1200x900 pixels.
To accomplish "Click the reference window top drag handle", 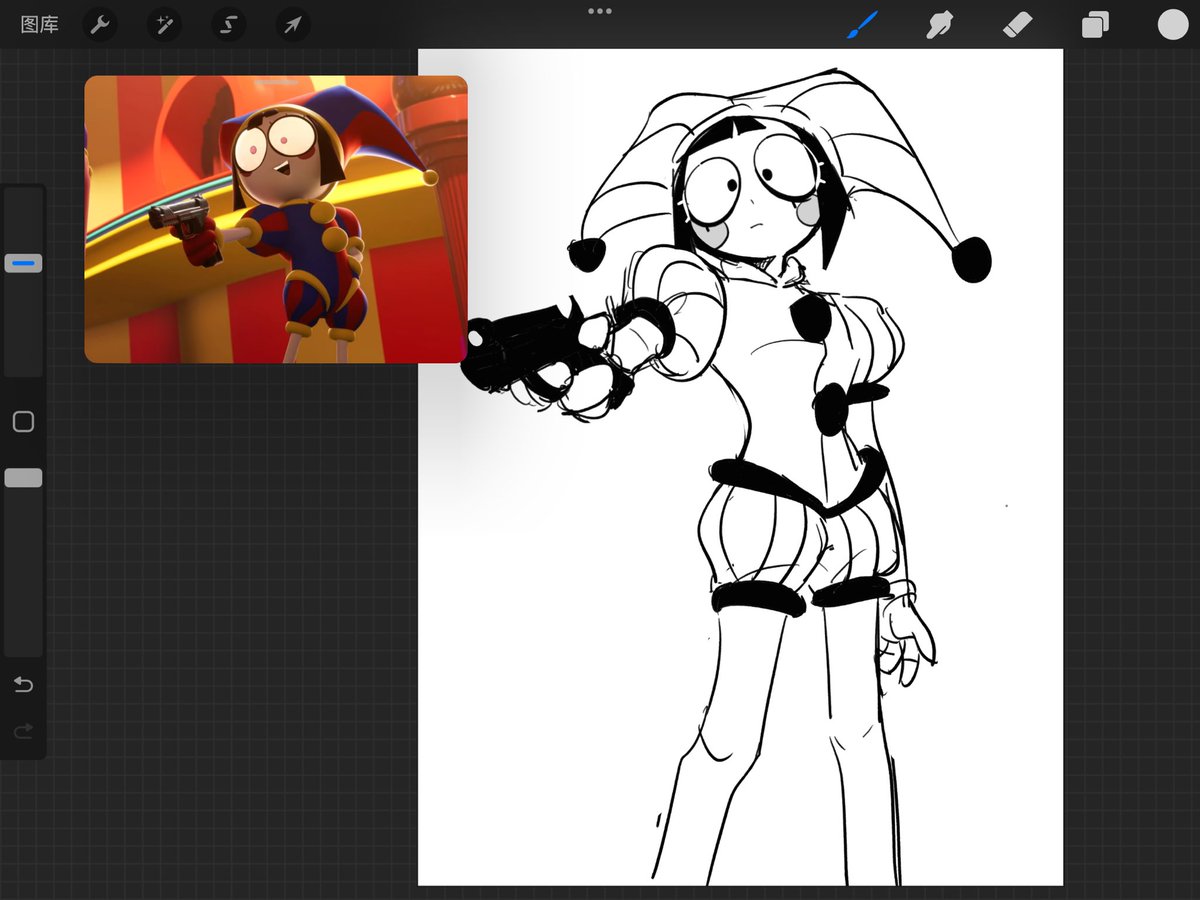I will (x=276, y=81).
